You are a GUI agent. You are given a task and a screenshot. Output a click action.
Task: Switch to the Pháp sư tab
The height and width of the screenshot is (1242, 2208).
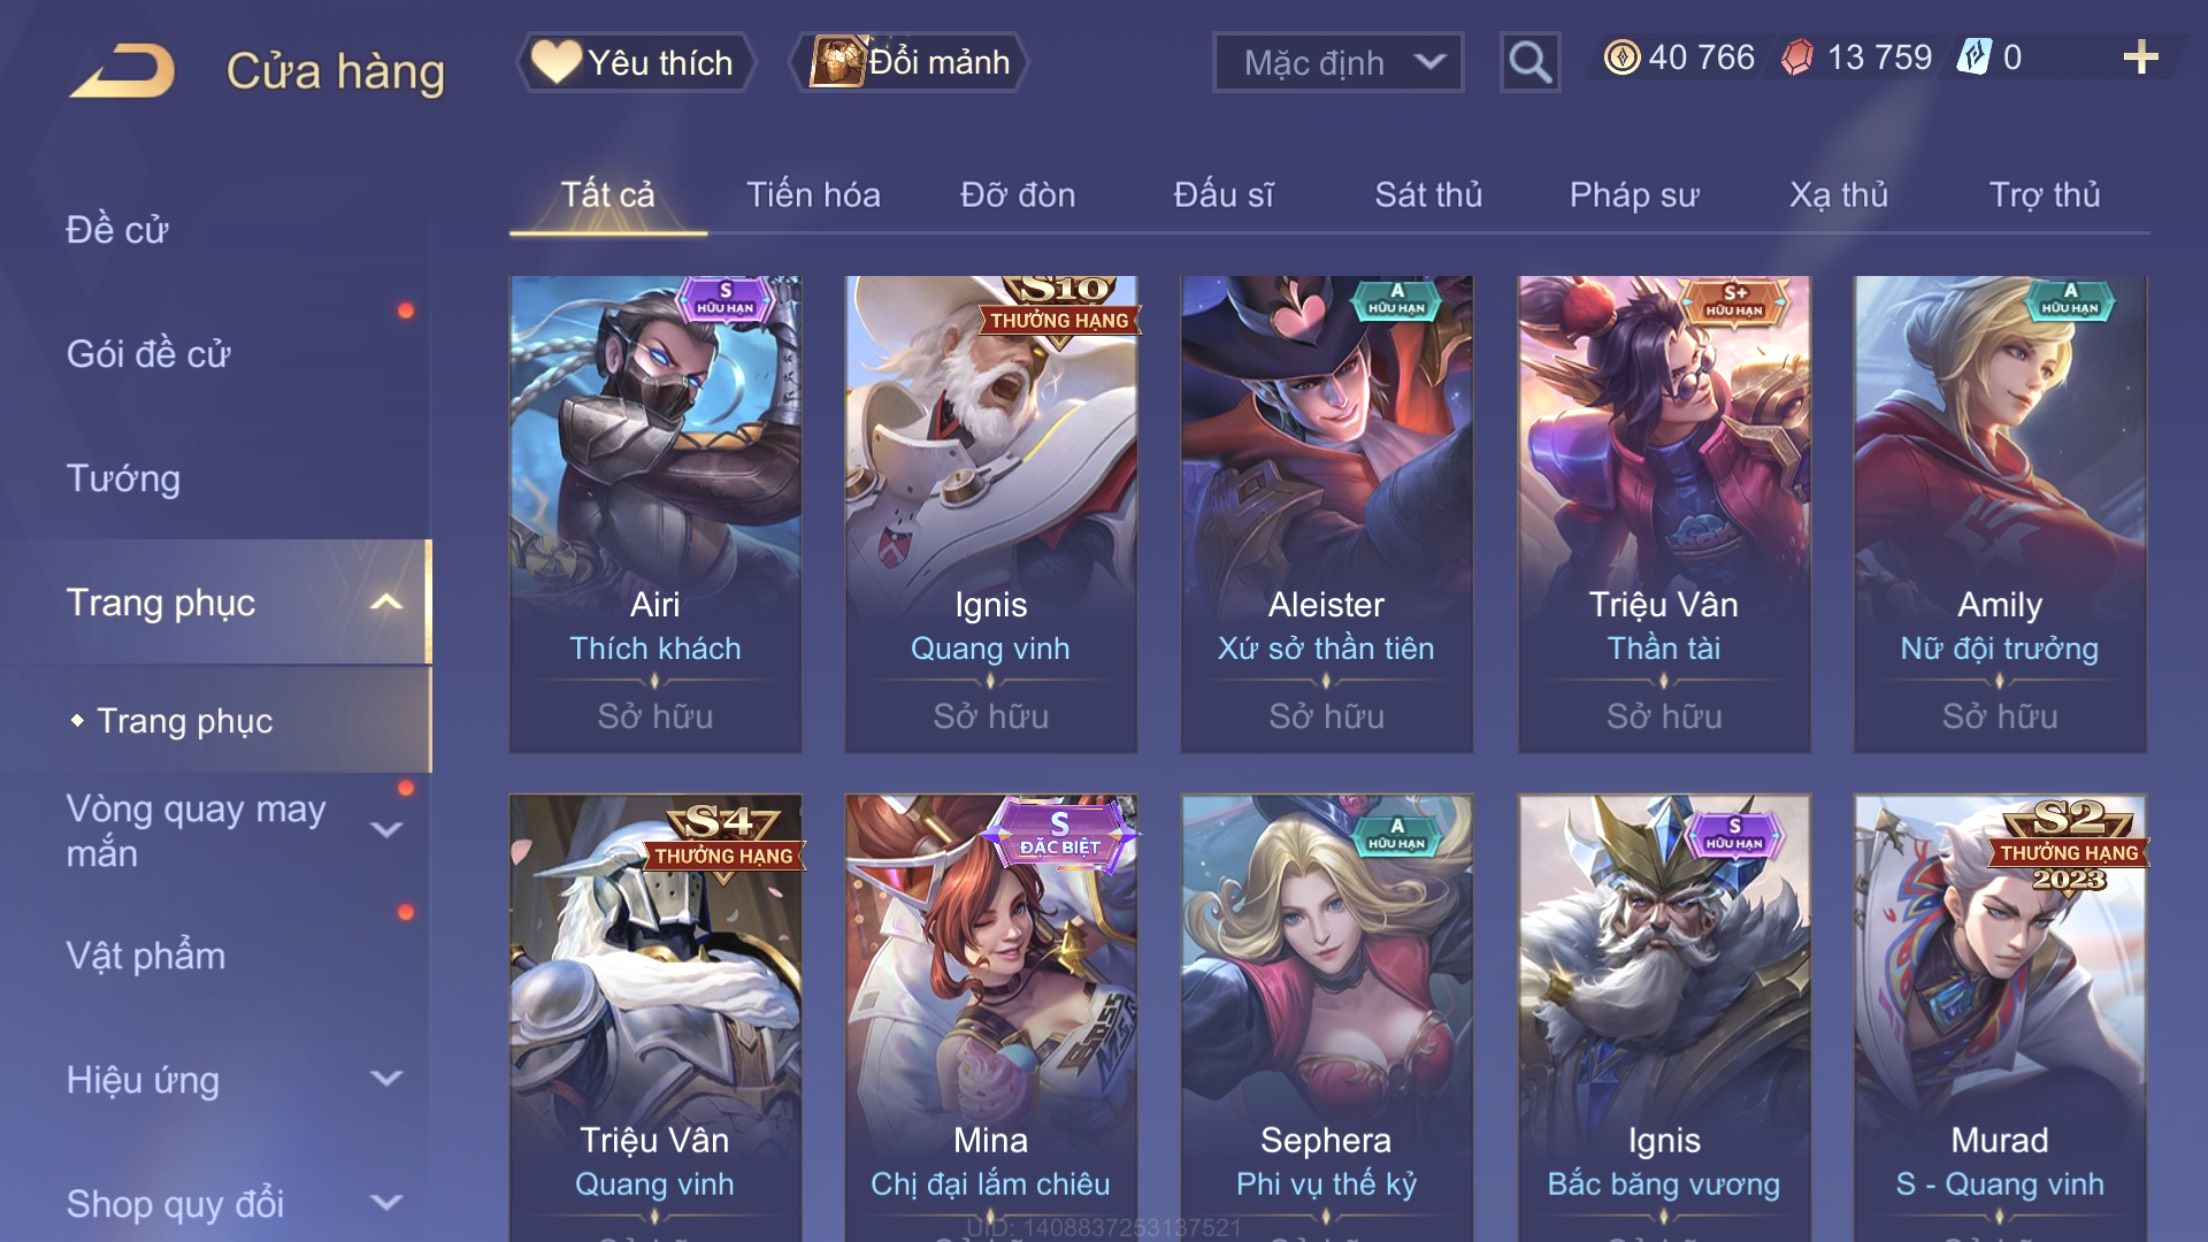(x=1634, y=195)
